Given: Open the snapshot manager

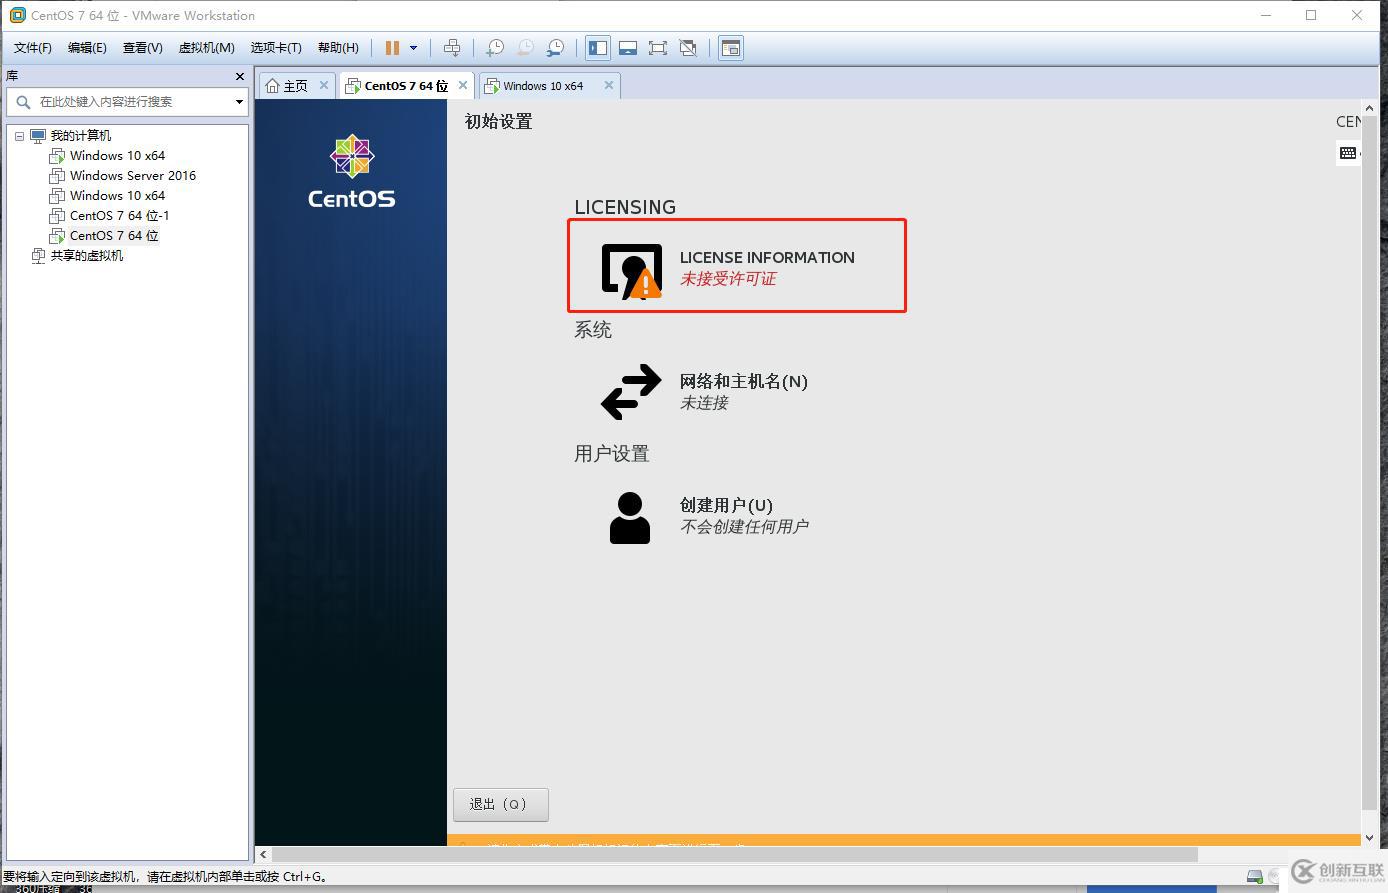Looking at the screenshot, I should tap(555, 48).
